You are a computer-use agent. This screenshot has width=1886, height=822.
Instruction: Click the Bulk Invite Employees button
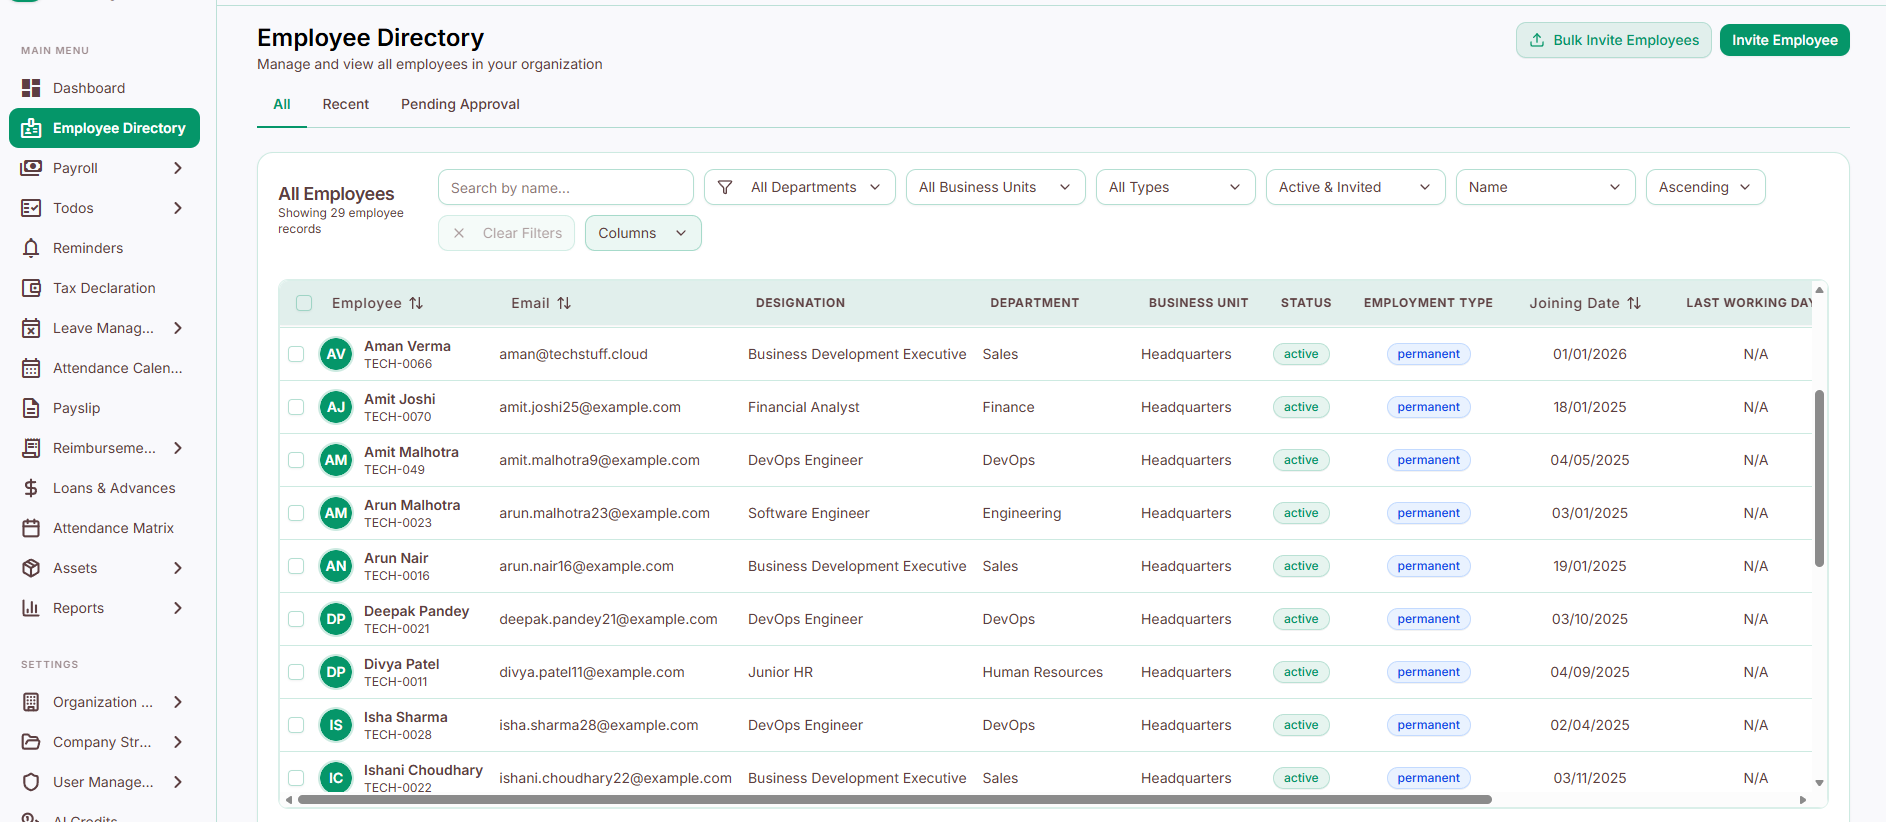pyautogui.click(x=1614, y=40)
